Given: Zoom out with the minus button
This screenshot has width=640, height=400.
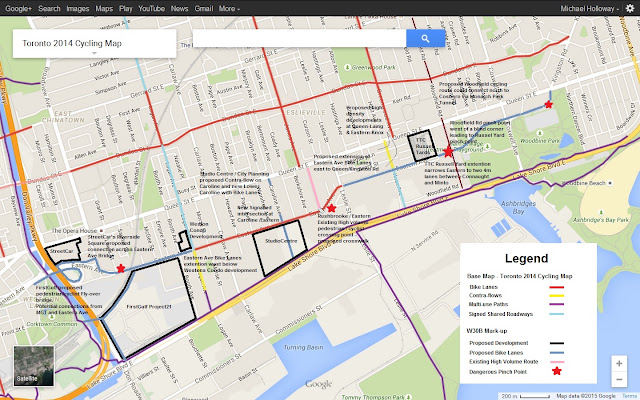Looking at the screenshot, I should 619,379.
